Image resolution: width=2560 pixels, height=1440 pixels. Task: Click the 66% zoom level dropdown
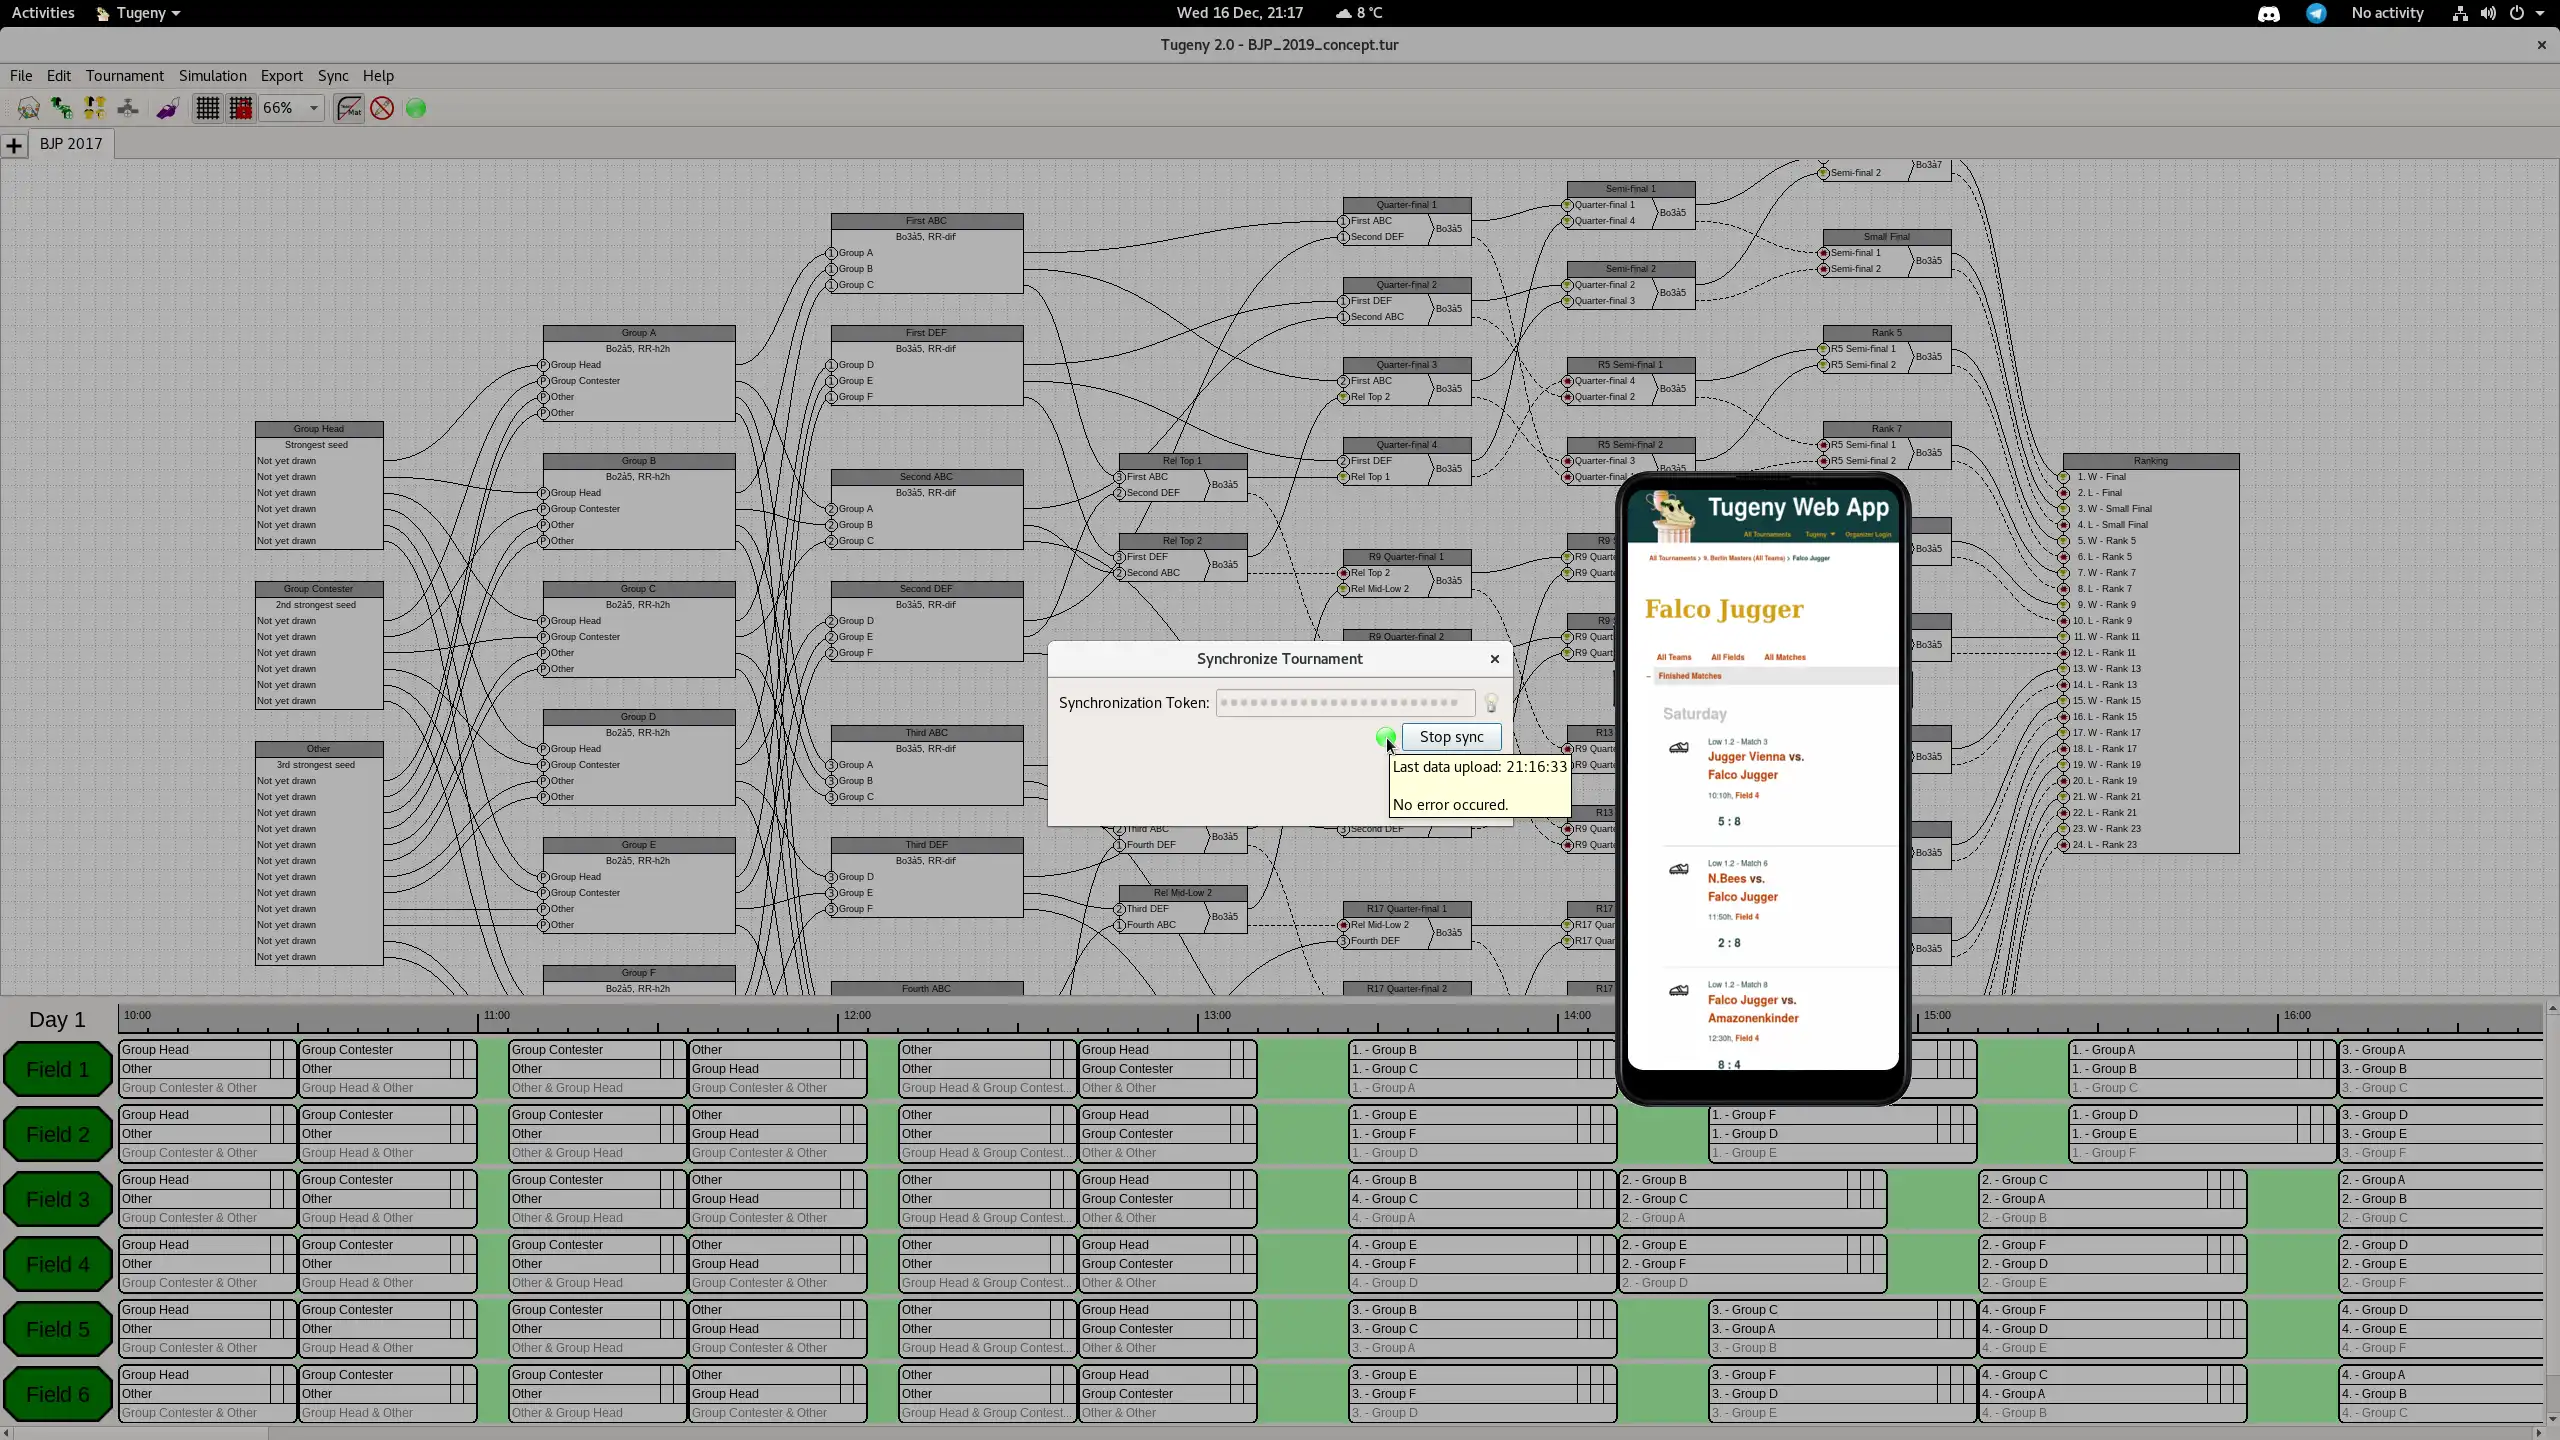coord(290,107)
